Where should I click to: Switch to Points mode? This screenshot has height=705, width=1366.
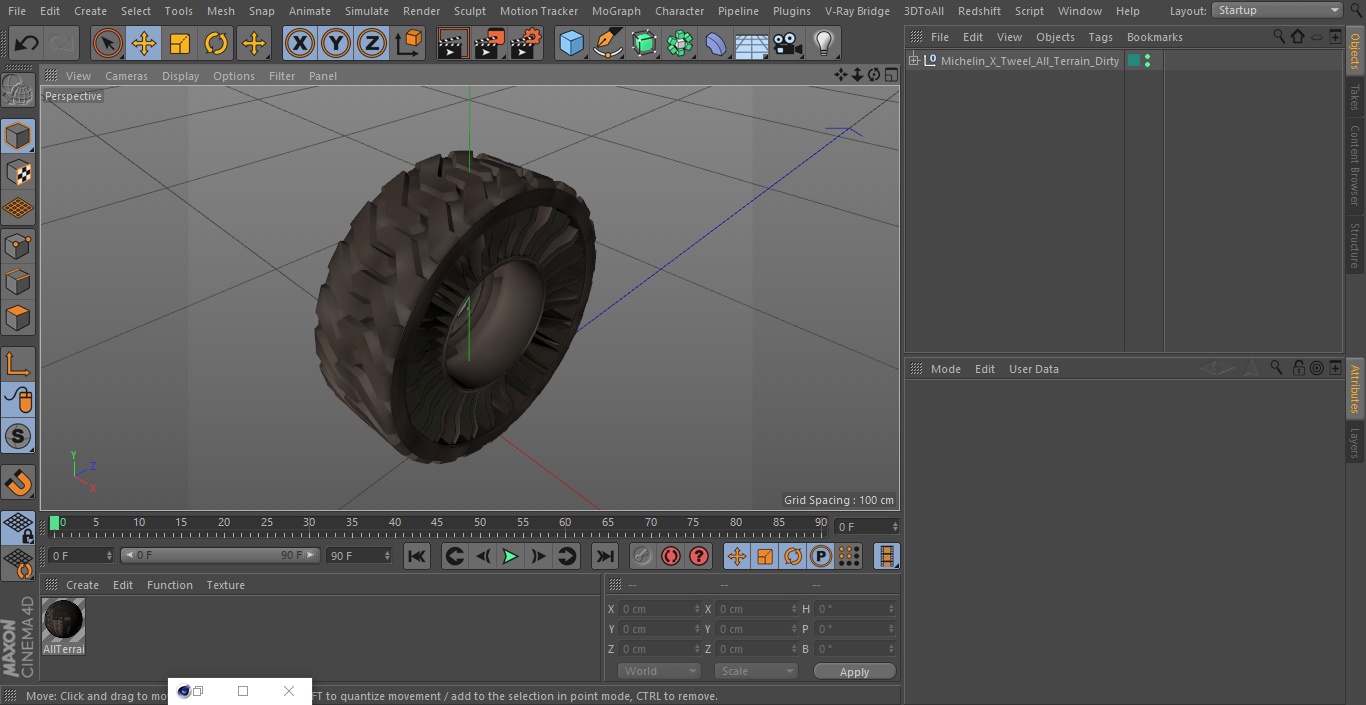click(x=18, y=246)
